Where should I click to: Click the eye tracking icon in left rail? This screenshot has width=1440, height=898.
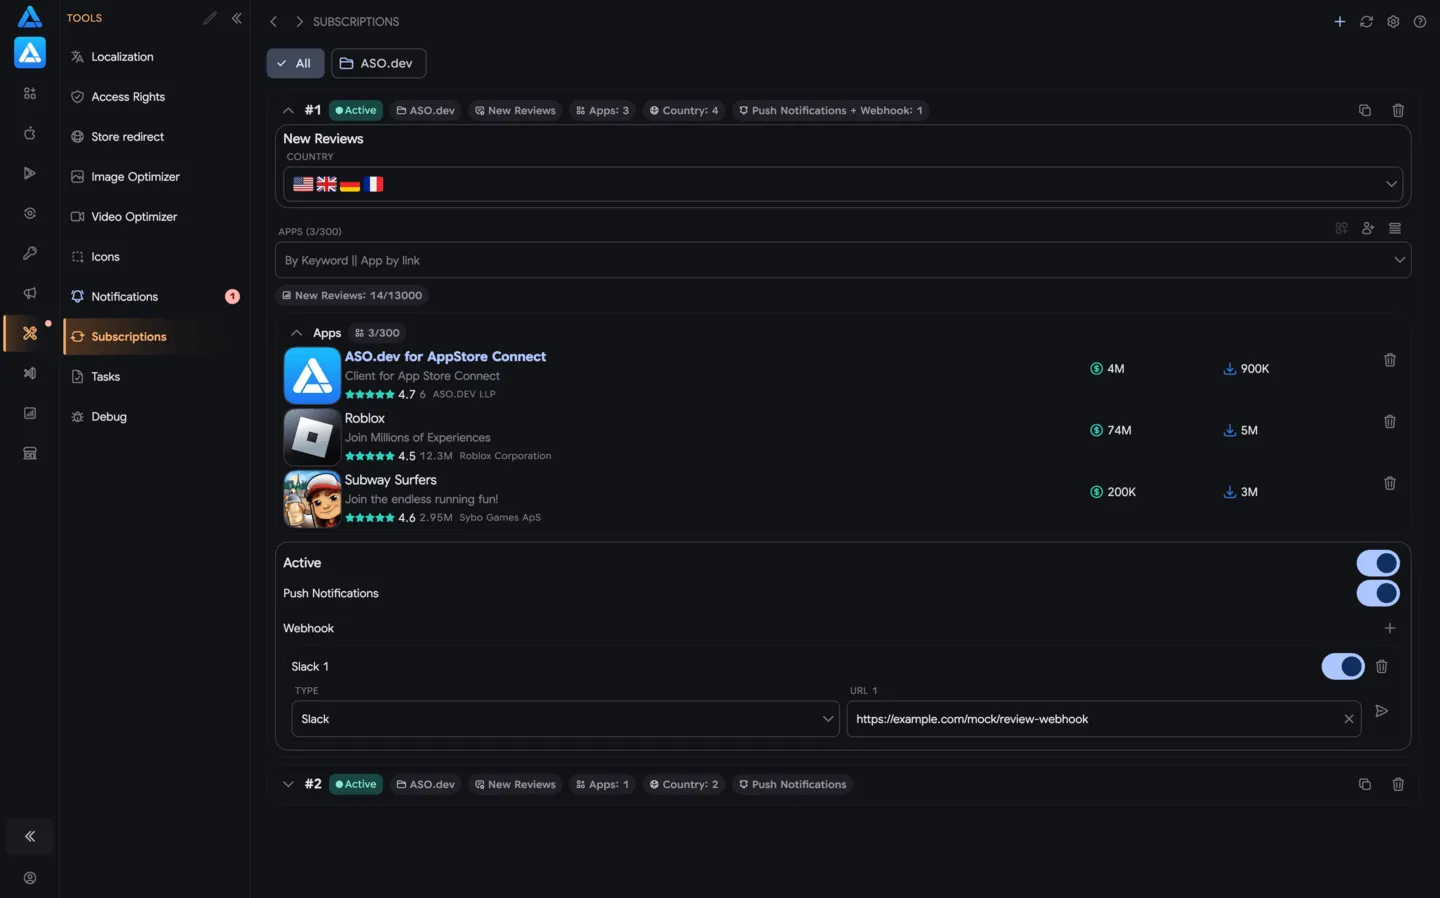(x=30, y=213)
